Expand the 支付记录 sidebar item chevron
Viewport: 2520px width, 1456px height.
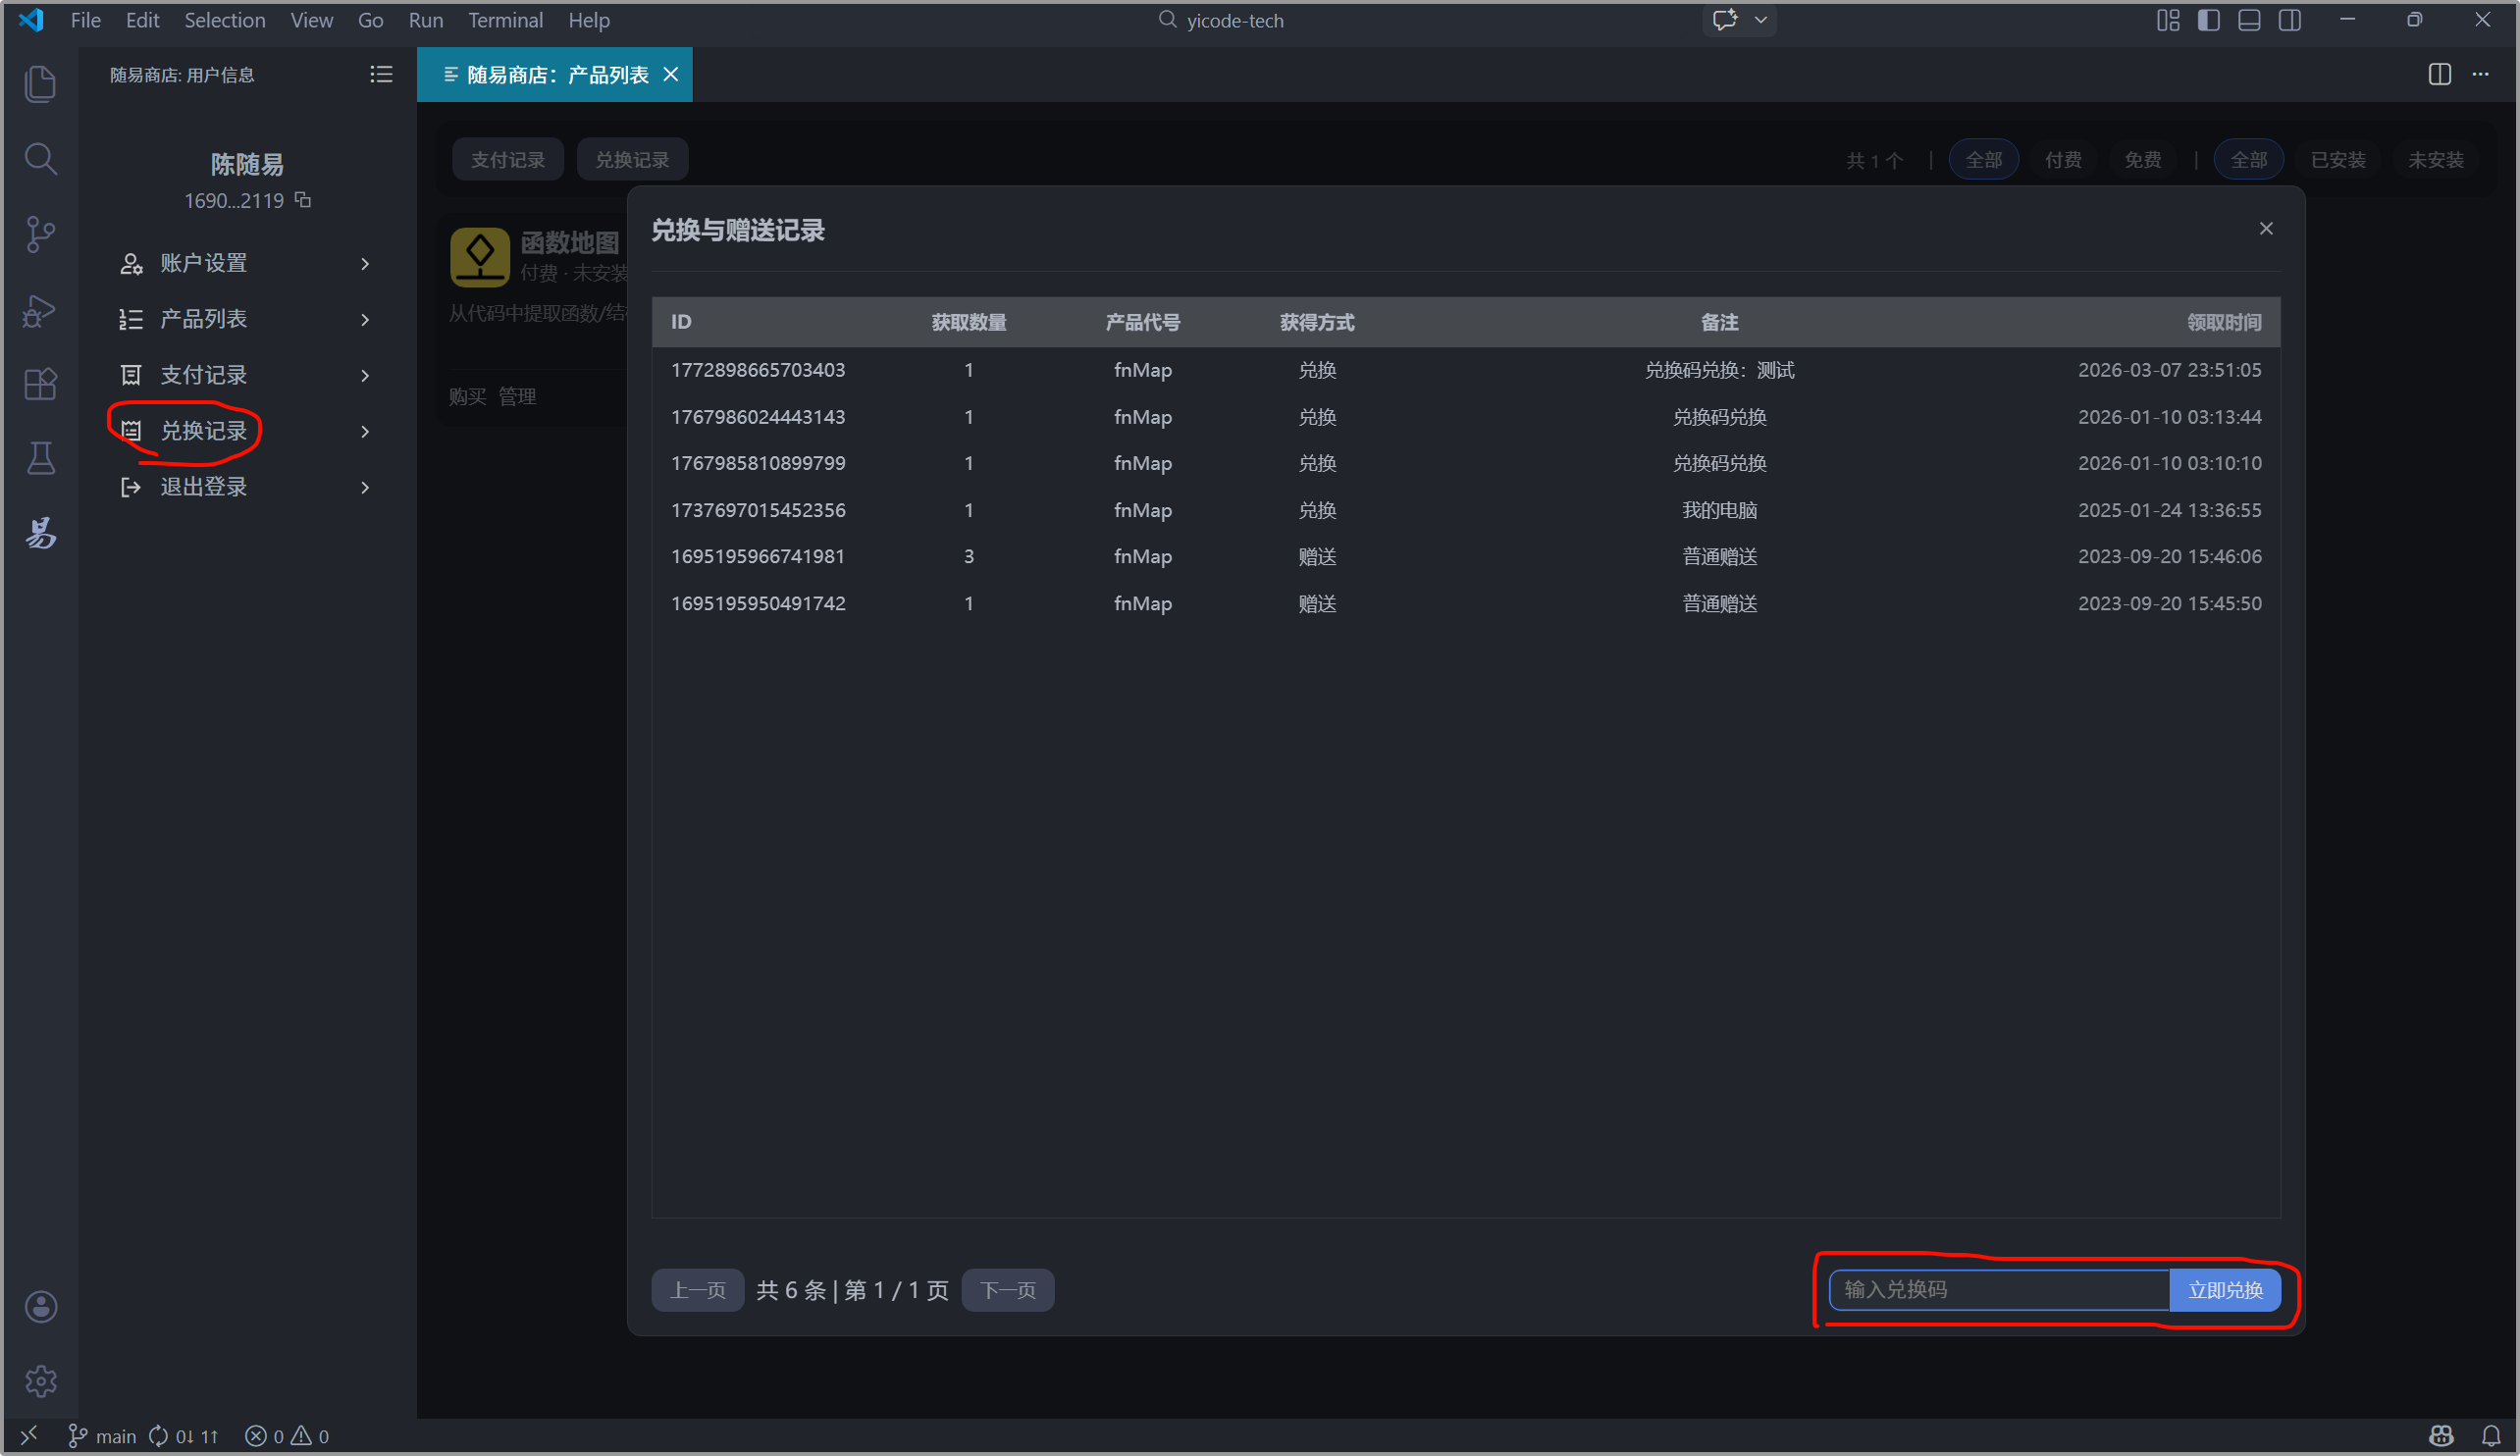point(365,375)
